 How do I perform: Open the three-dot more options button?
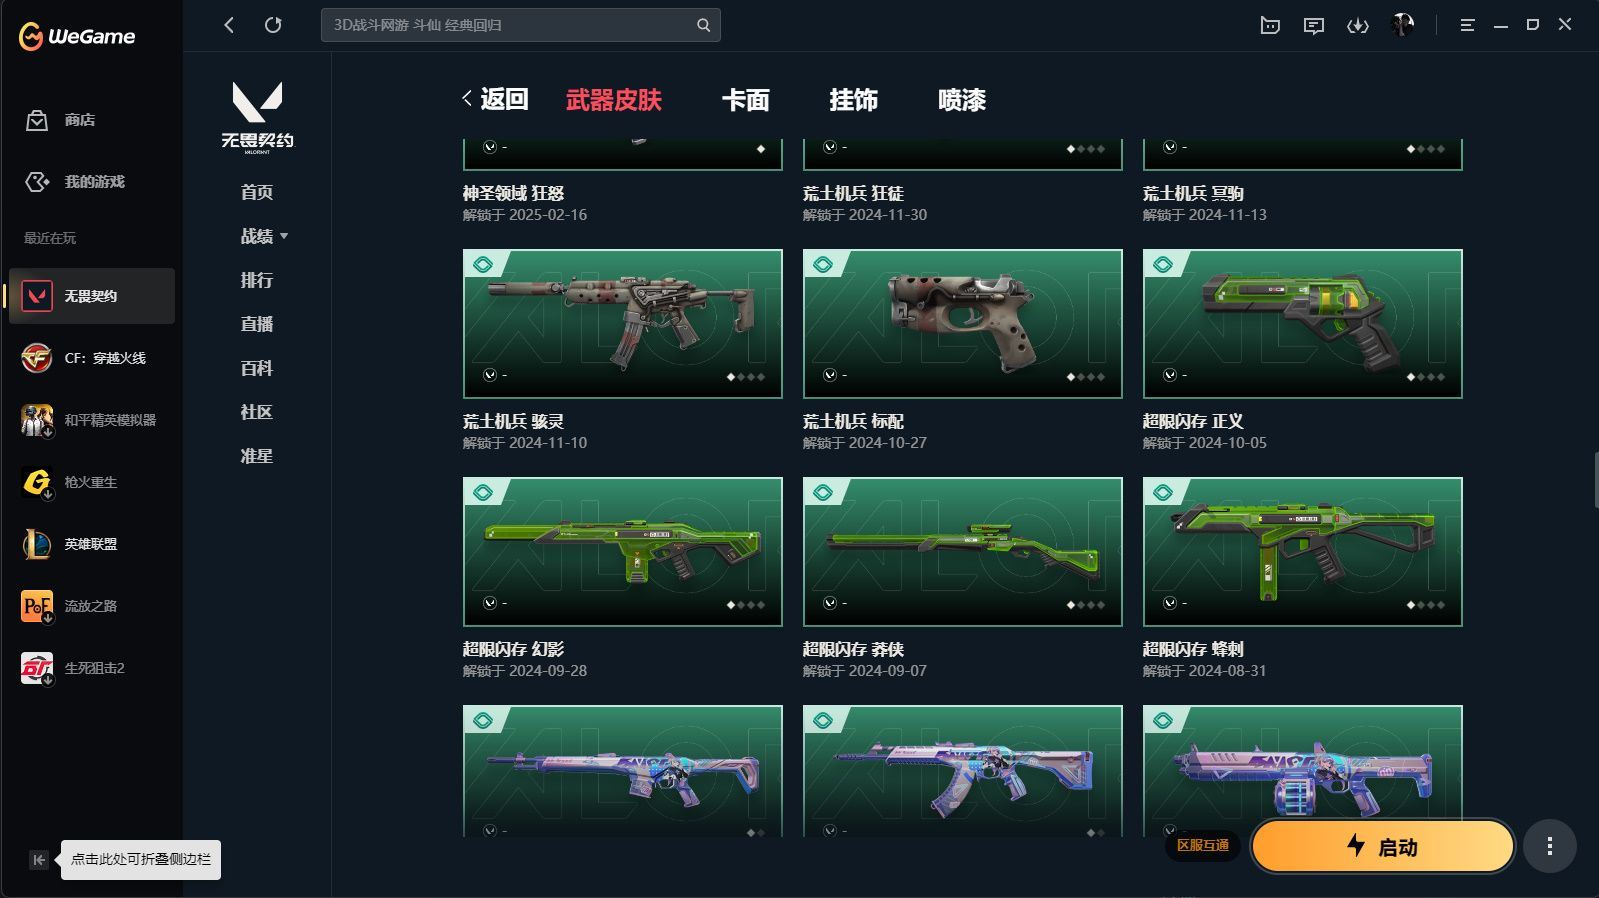tap(1550, 847)
